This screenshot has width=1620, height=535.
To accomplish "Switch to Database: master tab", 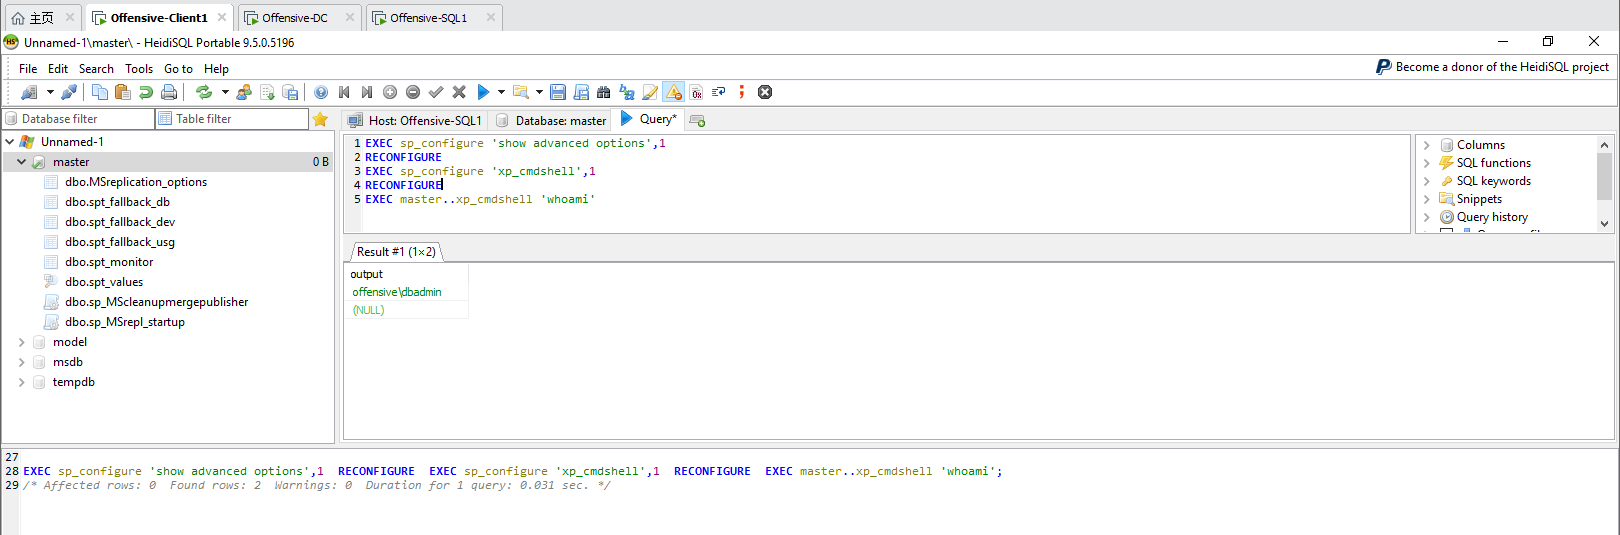I will pyautogui.click(x=552, y=120).
